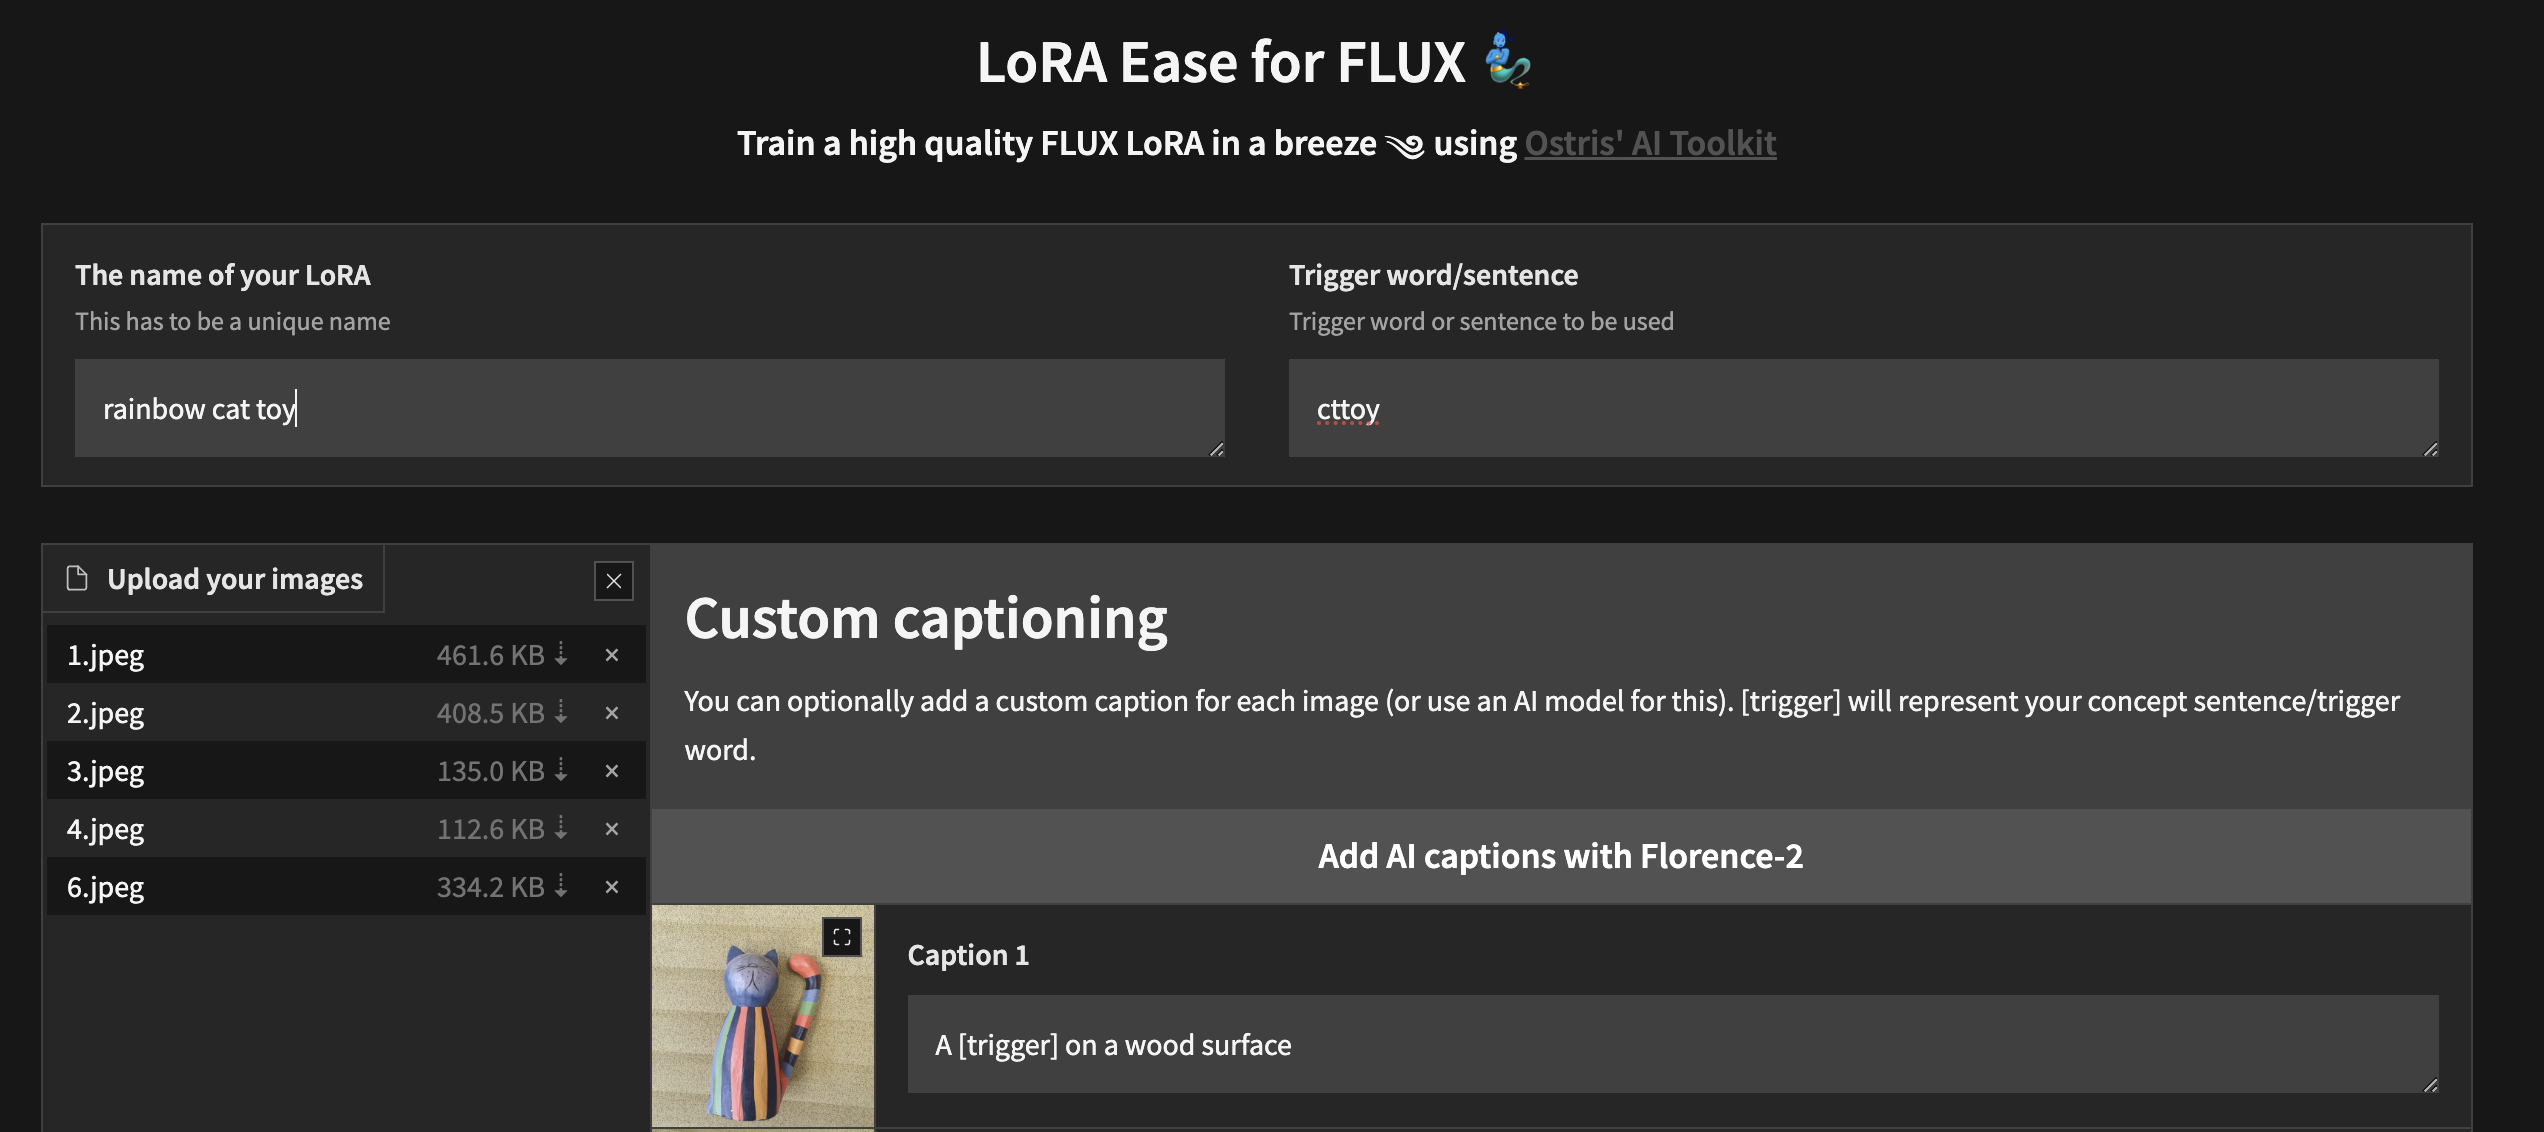Click the download icon next to 1.jpeg
Viewport: 2544px width, 1132px height.
561,654
